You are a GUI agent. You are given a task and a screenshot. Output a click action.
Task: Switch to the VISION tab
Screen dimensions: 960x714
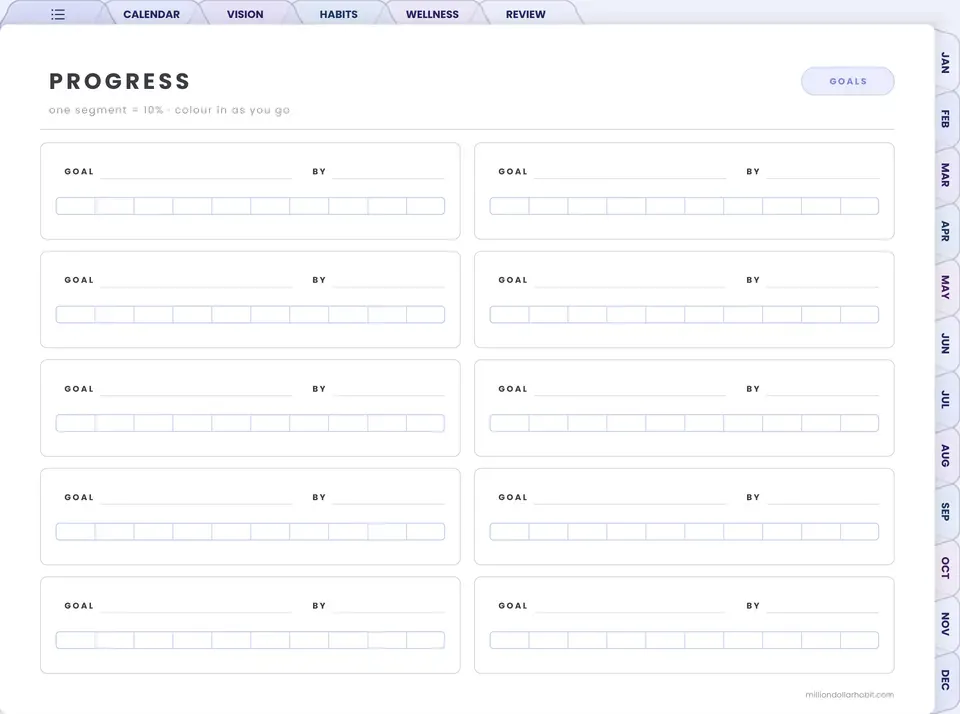coord(245,14)
